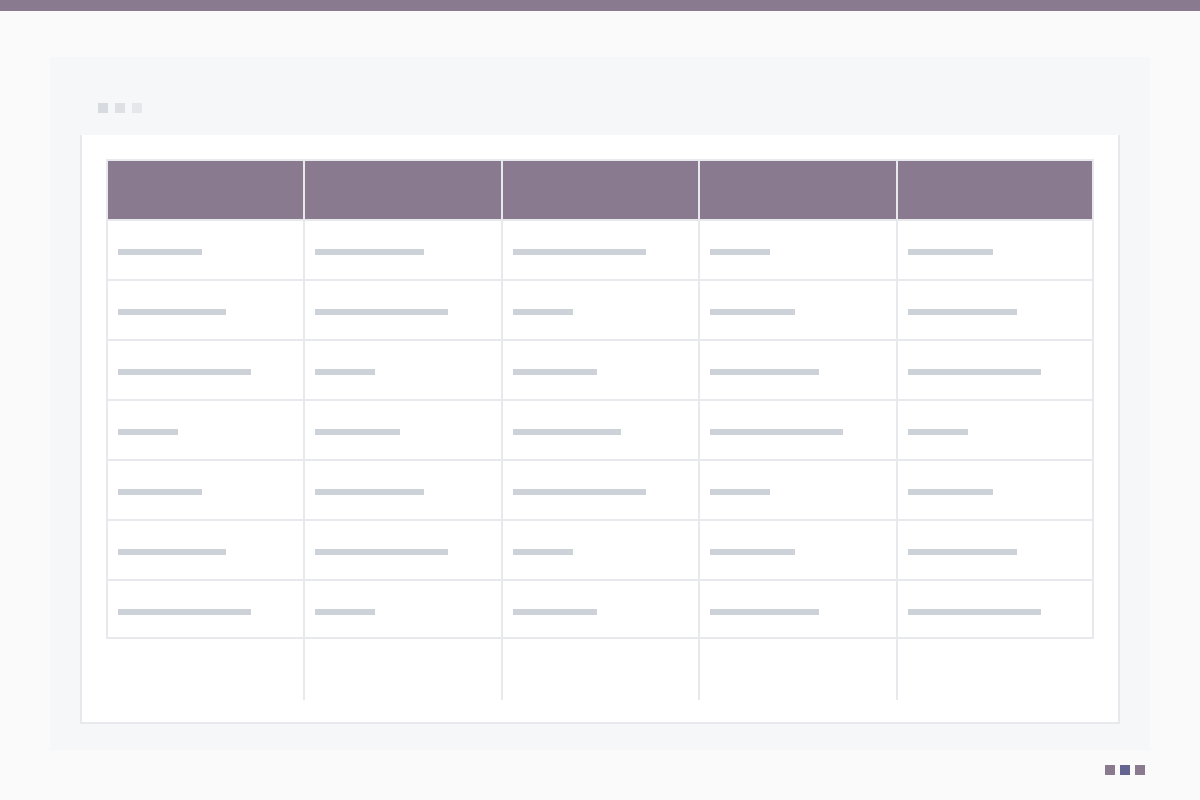Click the first purple square bottom-right
Screen dimensions: 1200x800
point(1110,770)
